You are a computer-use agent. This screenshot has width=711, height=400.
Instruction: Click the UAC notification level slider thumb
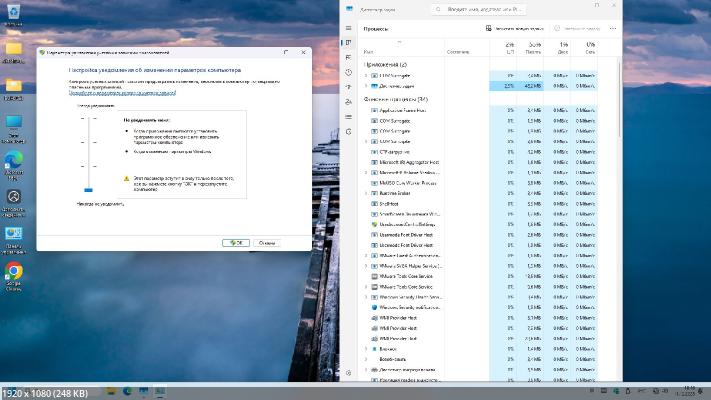click(x=88, y=188)
